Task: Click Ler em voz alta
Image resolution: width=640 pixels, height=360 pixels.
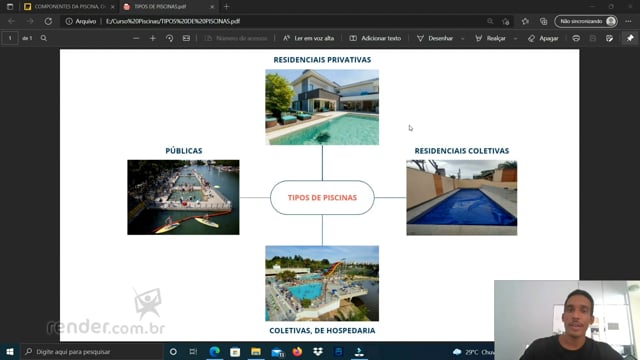Action: click(309, 38)
